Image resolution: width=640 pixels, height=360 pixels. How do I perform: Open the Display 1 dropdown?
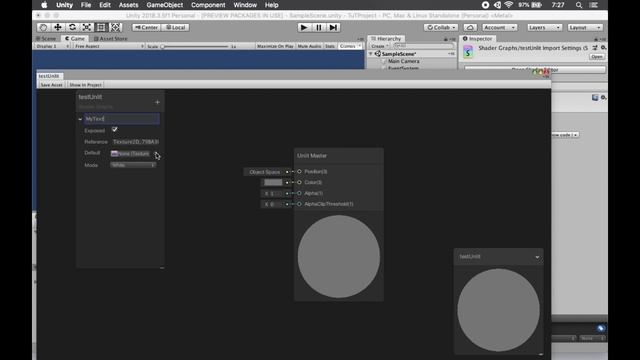52,46
